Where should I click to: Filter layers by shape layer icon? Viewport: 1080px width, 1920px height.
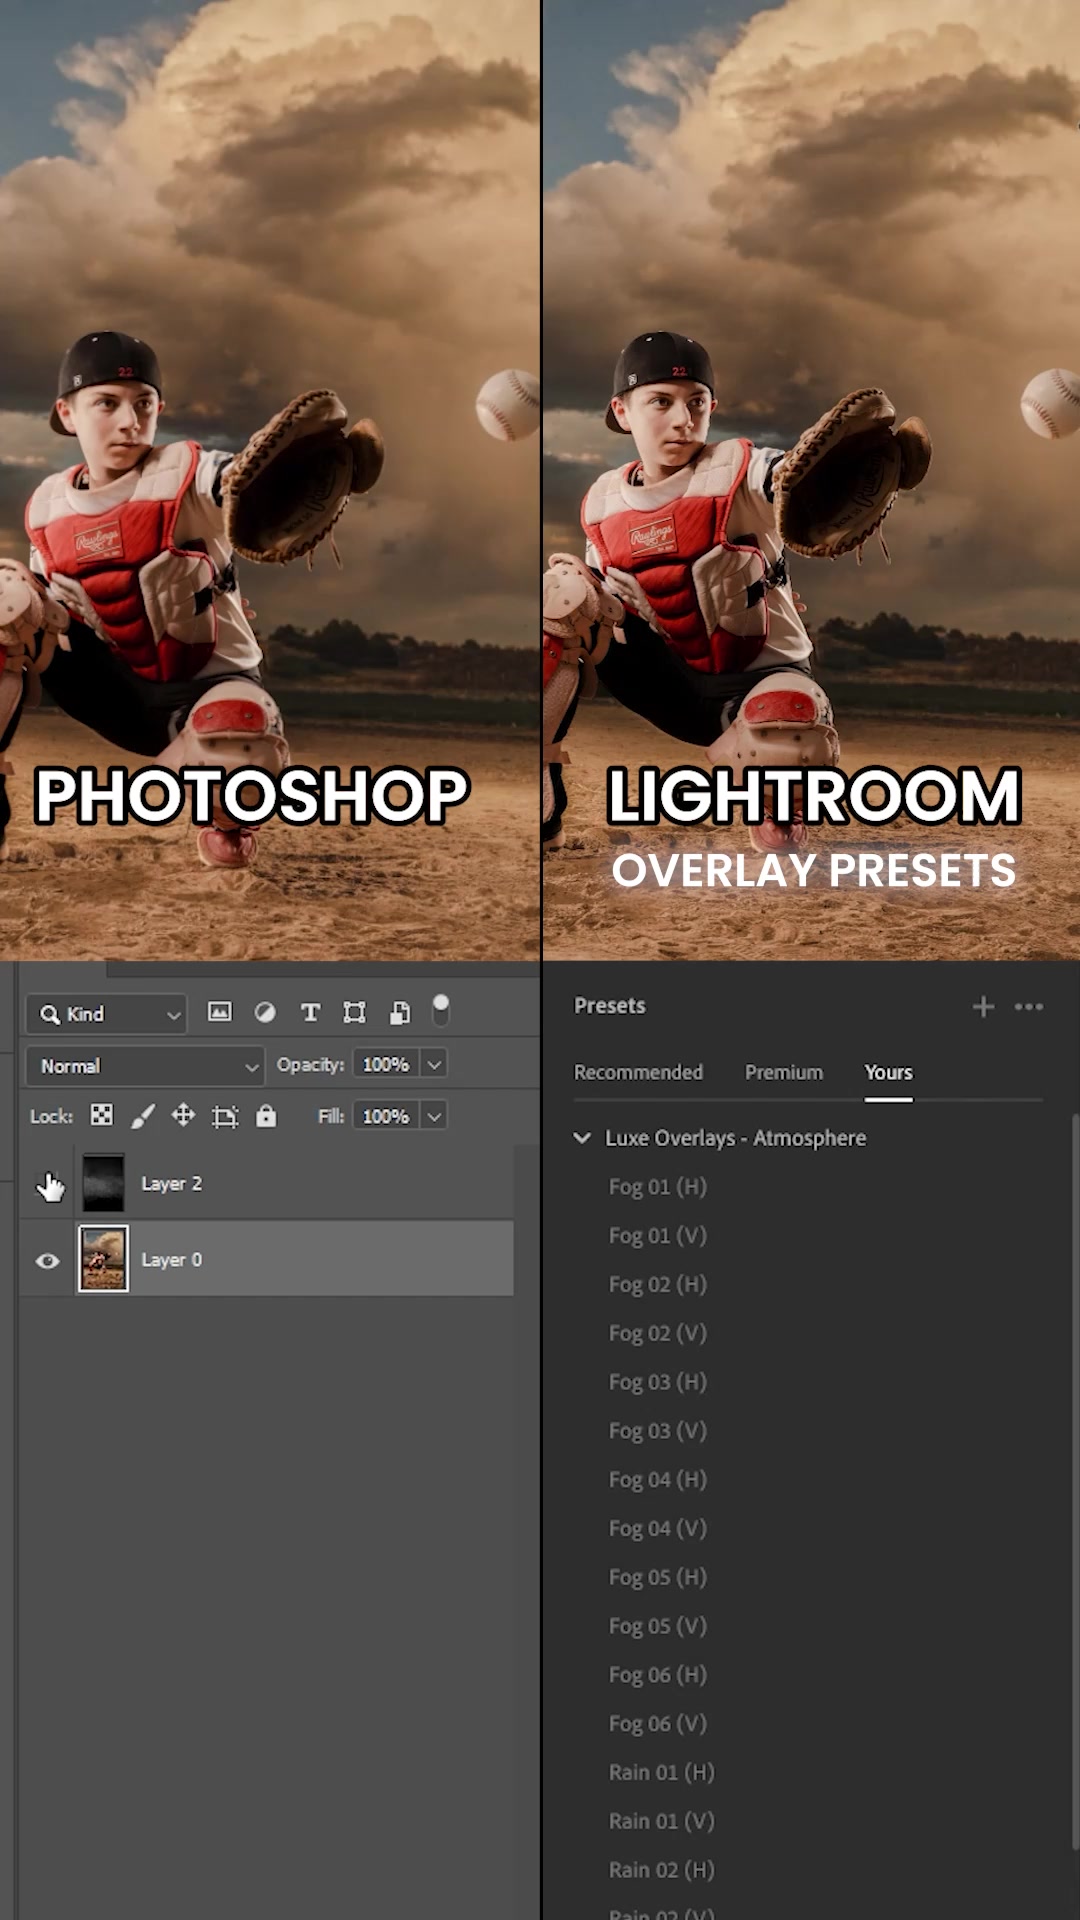coord(354,1012)
